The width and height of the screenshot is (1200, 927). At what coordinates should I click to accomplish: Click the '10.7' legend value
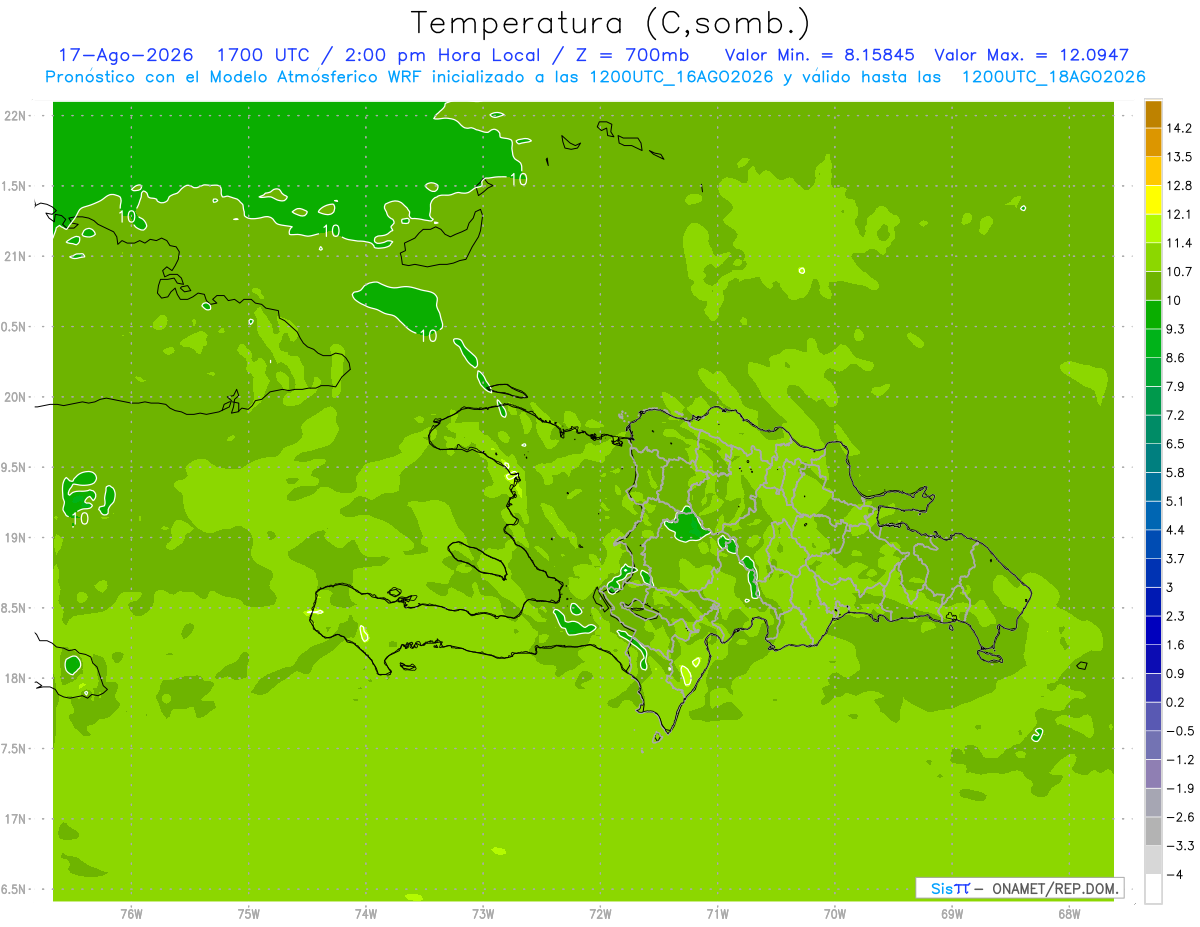[x=1179, y=272]
